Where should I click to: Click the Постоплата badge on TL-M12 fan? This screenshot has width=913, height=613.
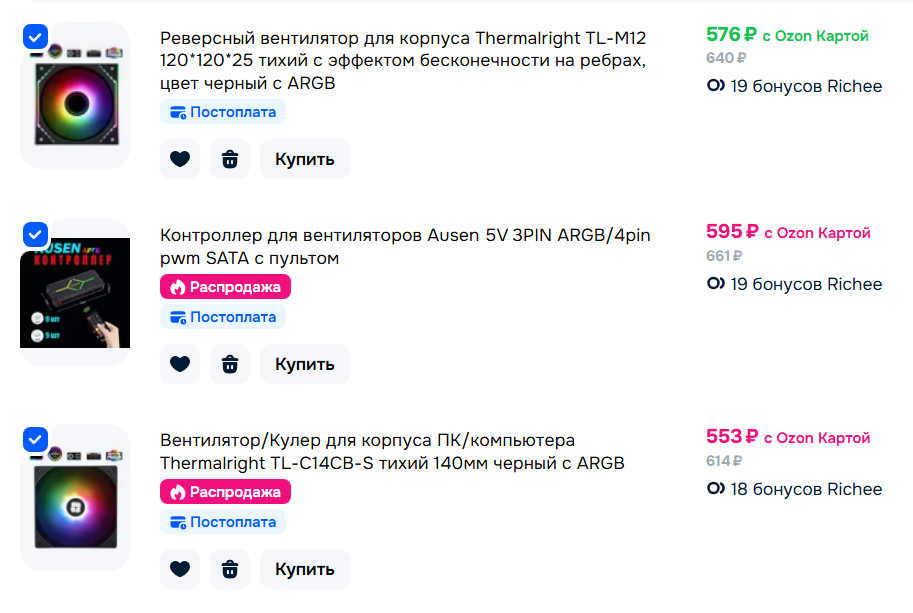[223, 112]
